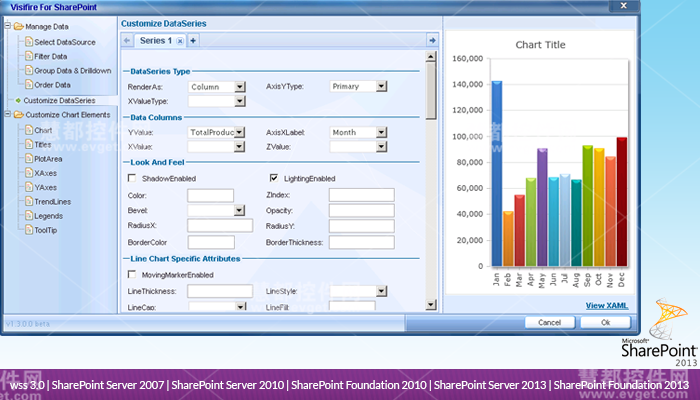Click the scrollbar up arrow
This screenshot has height=400, width=700.
(x=430, y=56)
